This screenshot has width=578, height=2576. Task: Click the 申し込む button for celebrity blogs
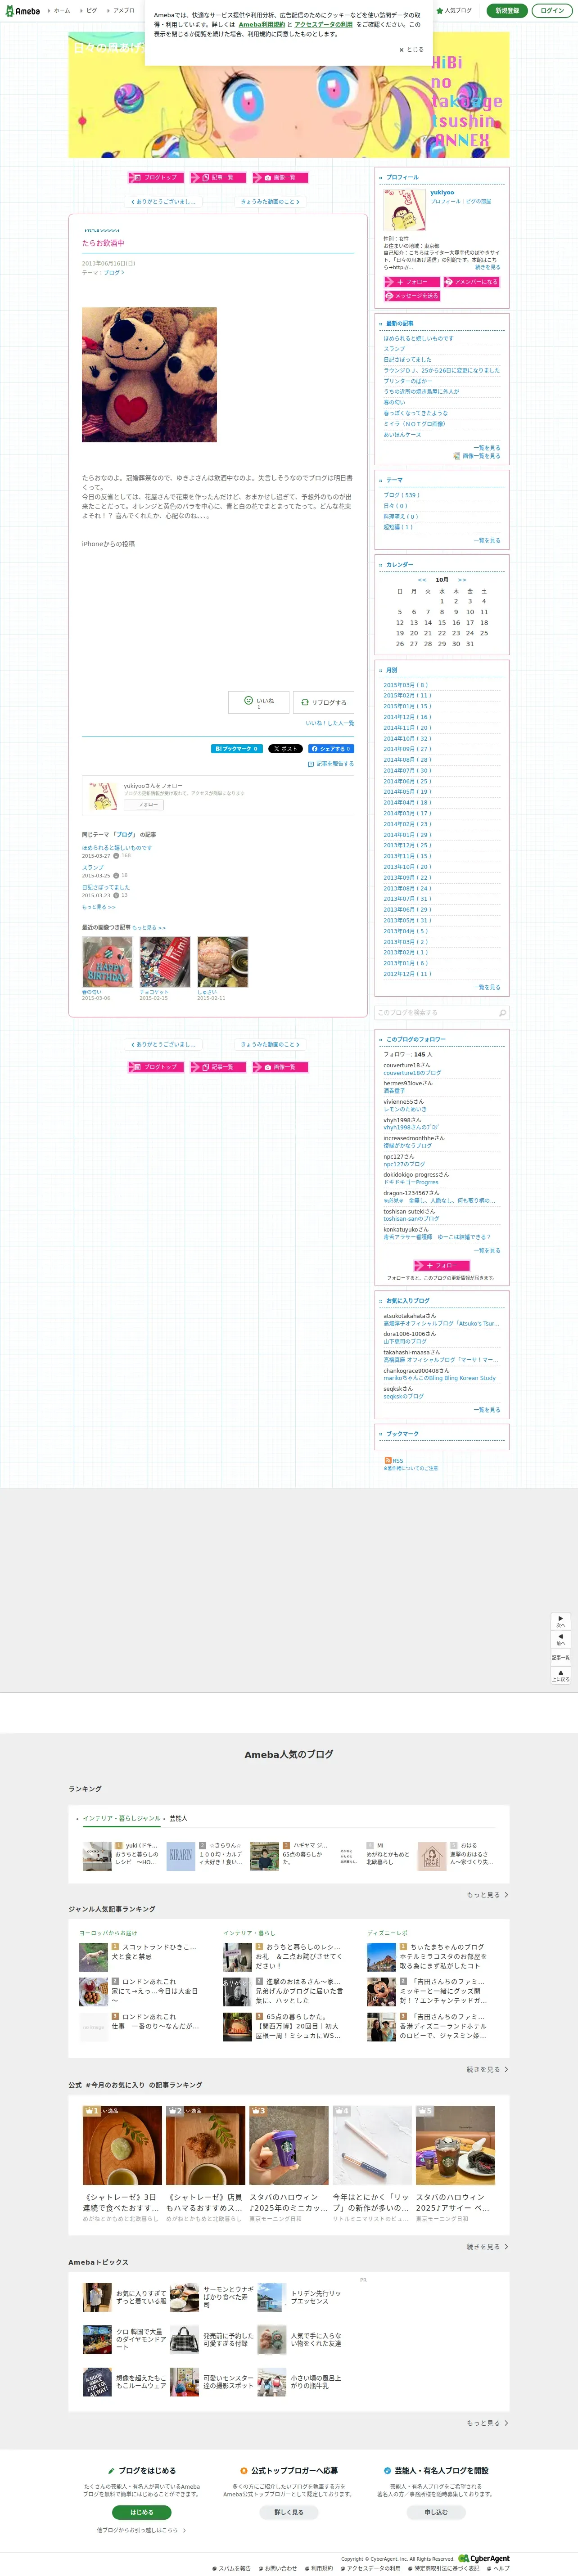pyautogui.click(x=436, y=2512)
